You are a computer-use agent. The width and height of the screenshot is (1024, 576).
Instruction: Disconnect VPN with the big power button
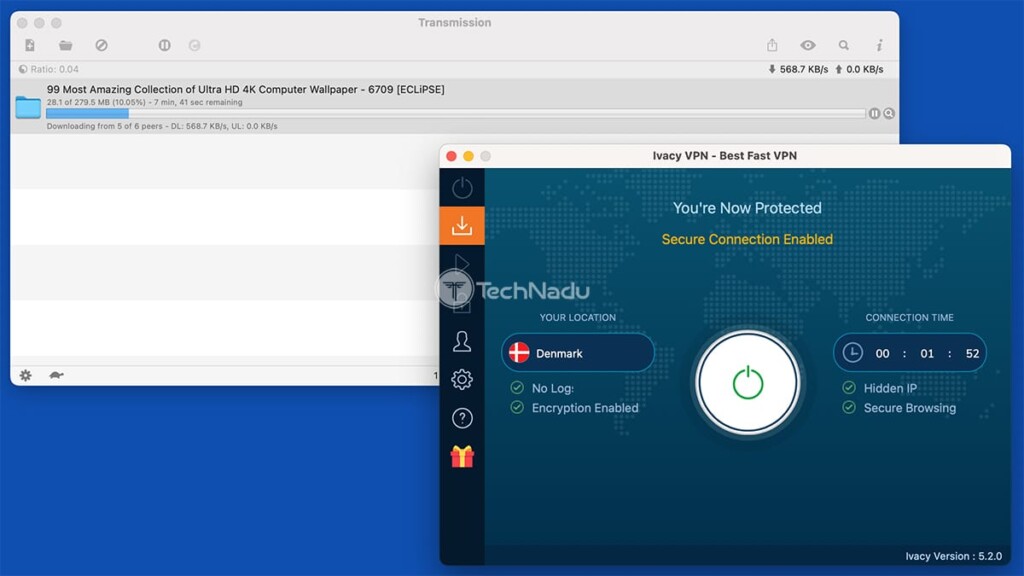point(748,383)
